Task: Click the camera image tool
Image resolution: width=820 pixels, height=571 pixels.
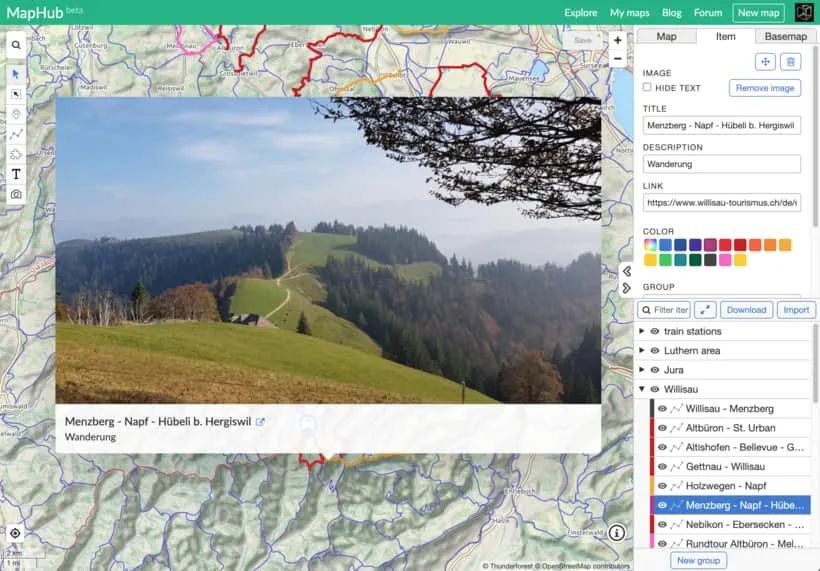Action: 16,194
